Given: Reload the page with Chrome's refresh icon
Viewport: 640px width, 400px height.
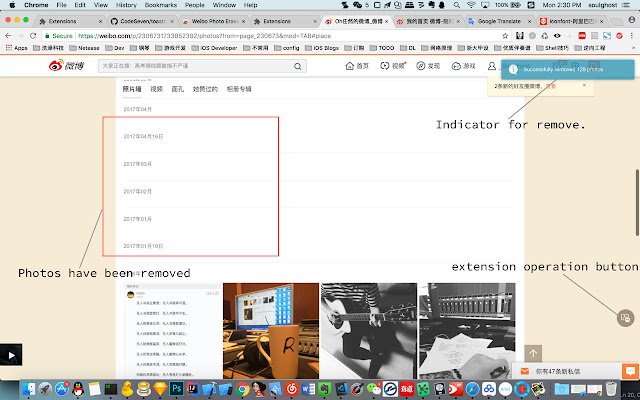Looking at the screenshot, I should tap(33, 36).
